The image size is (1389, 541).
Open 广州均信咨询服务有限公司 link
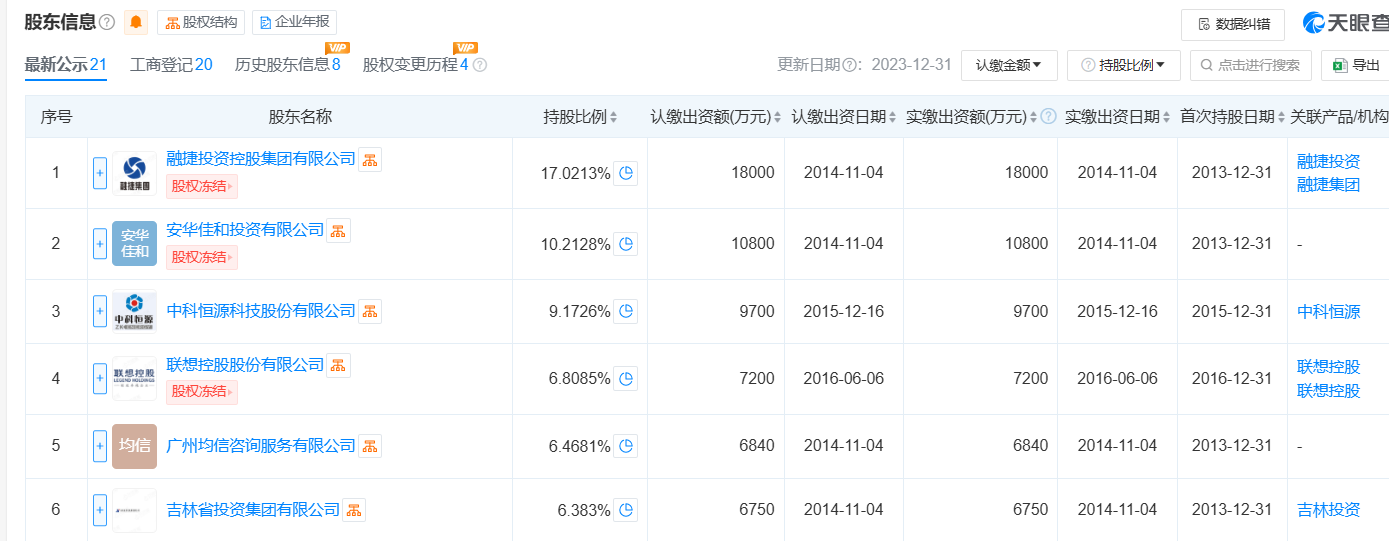(261, 446)
